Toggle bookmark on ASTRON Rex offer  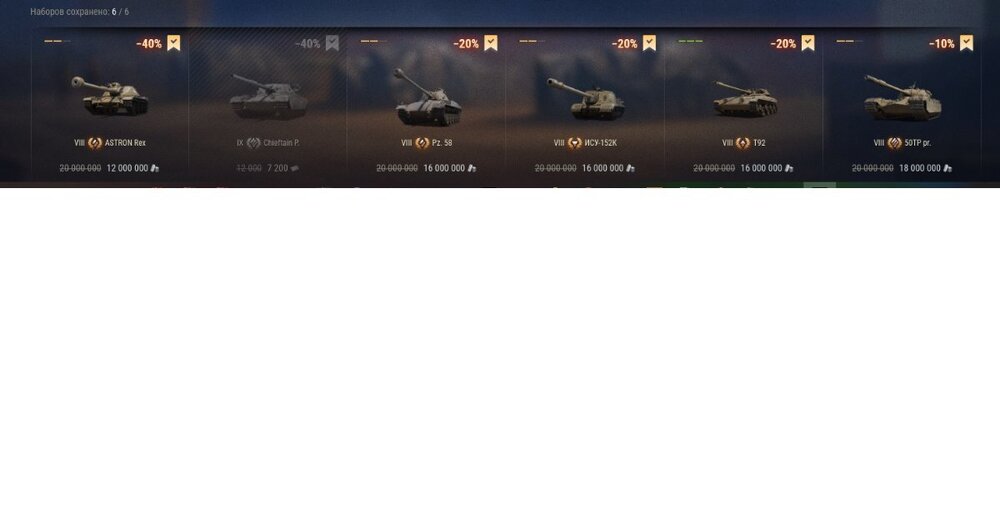coord(173,43)
